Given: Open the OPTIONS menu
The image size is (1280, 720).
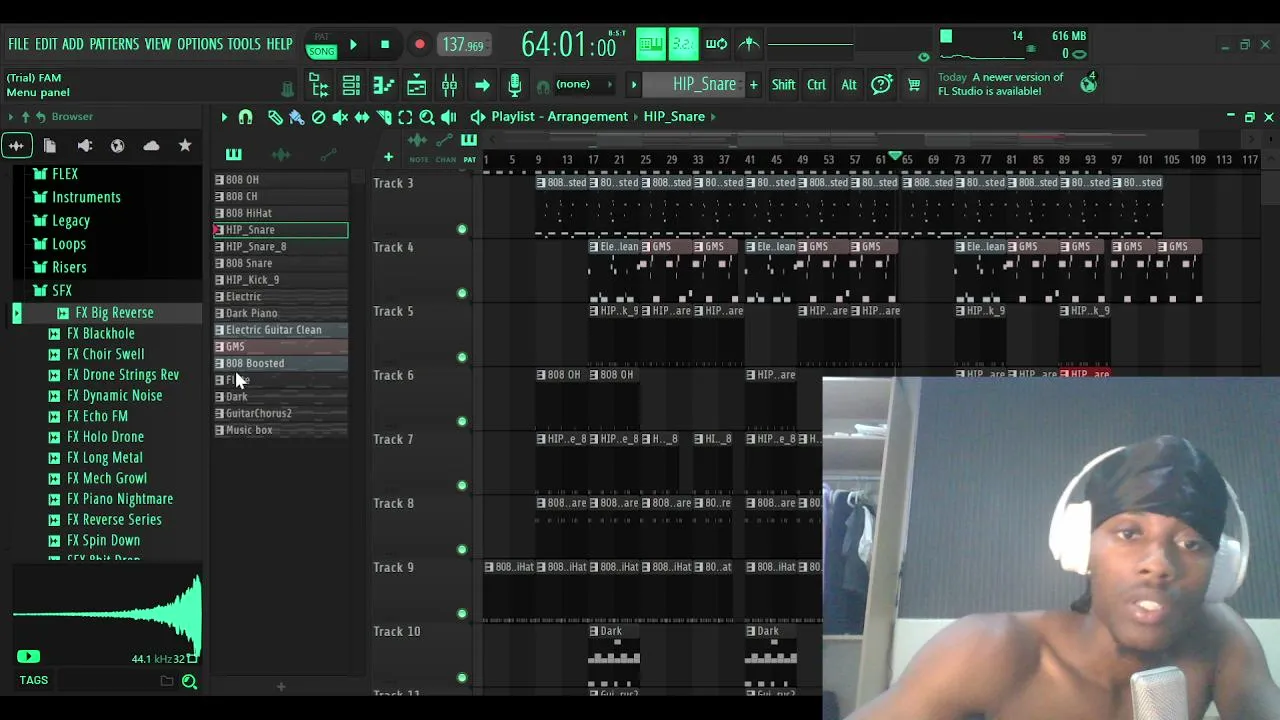Looking at the screenshot, I should pos(200,44).
